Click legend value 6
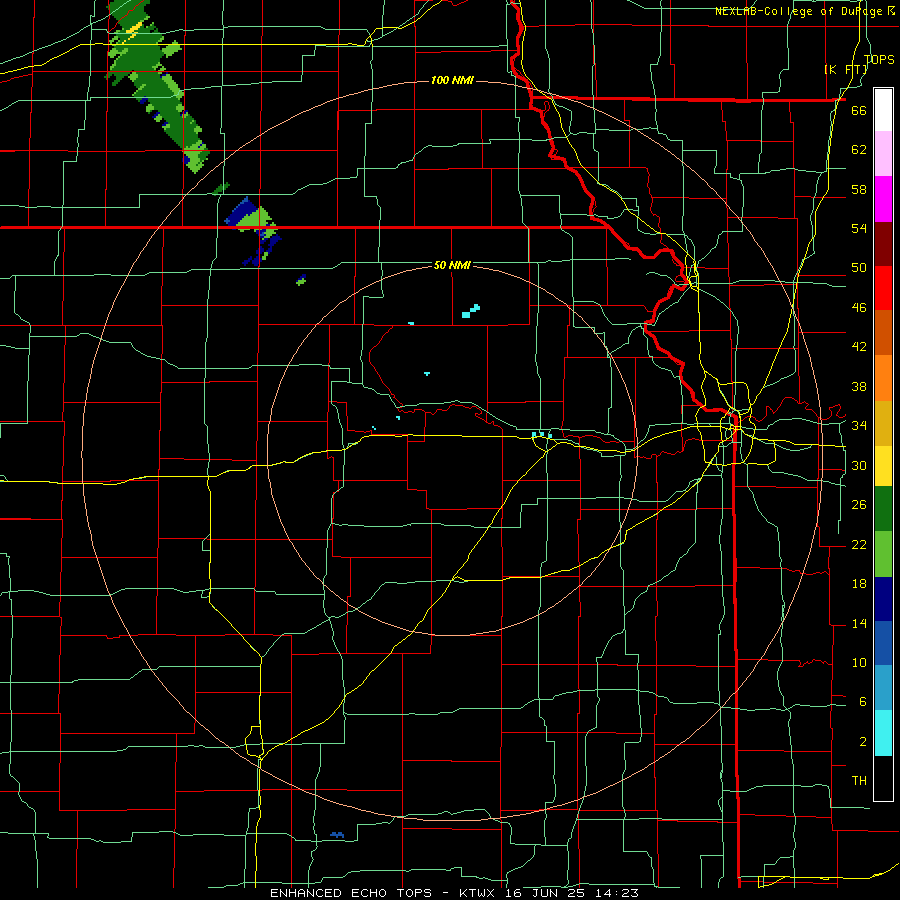900x900 pixels. [x=862, y=701]
